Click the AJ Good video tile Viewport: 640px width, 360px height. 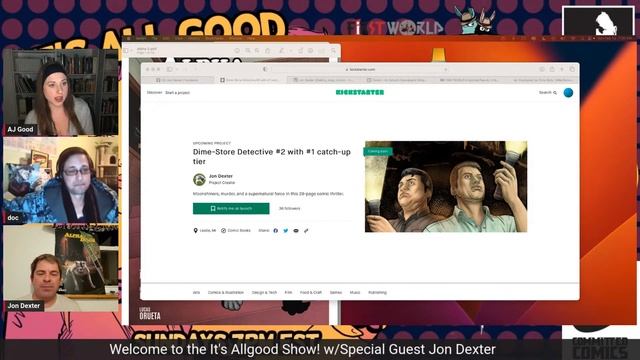pyautogui.click(x=61, y=92)
